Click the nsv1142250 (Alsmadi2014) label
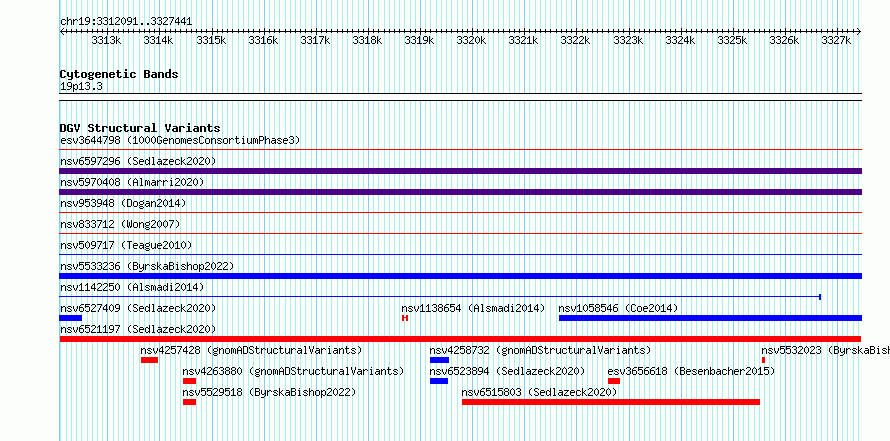The image size is (890, 441). click(x=132, y=287)
